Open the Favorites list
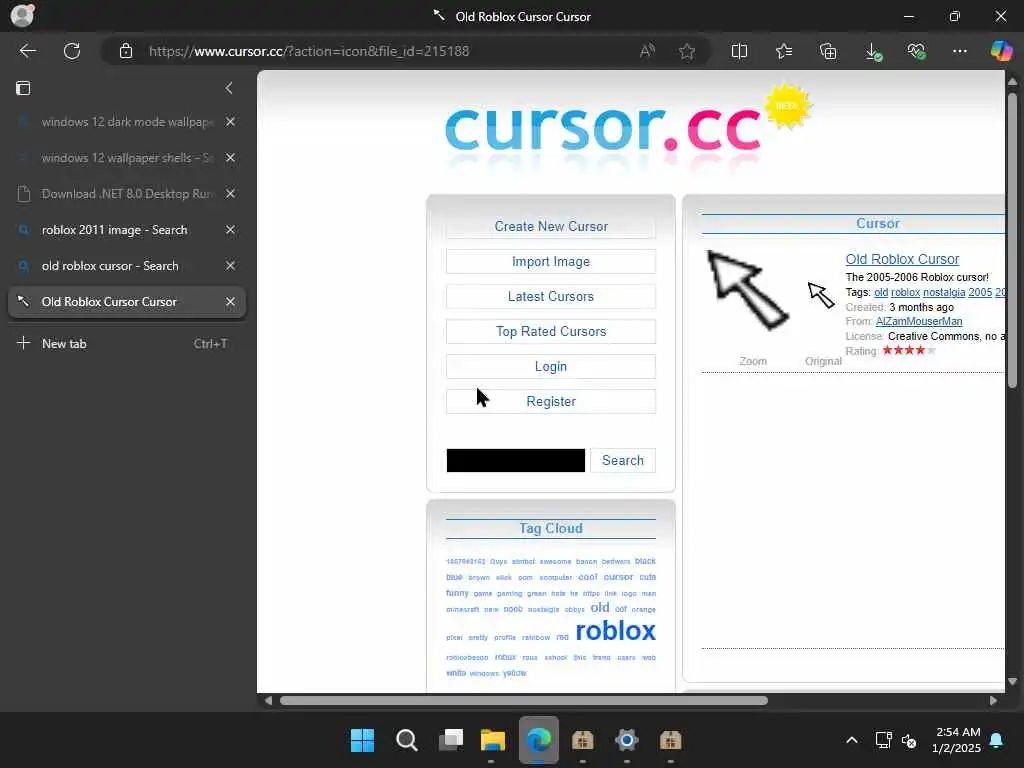Viewport: 1024px width, 768px height. pos(784,51)
